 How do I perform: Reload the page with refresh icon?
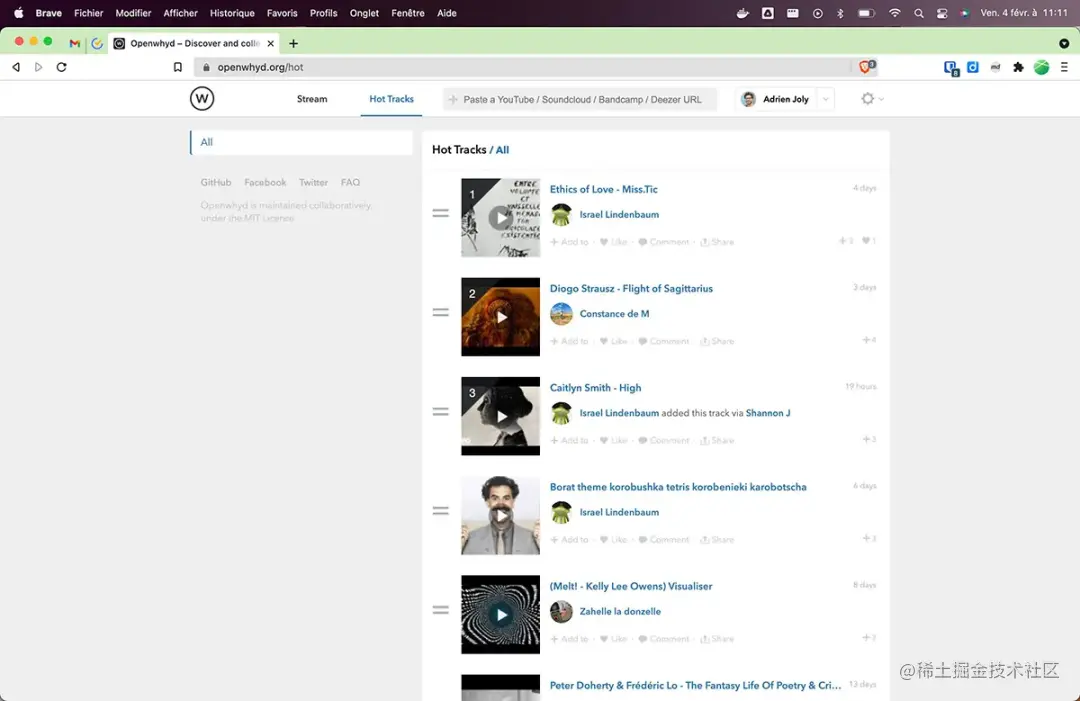(61, 67)
